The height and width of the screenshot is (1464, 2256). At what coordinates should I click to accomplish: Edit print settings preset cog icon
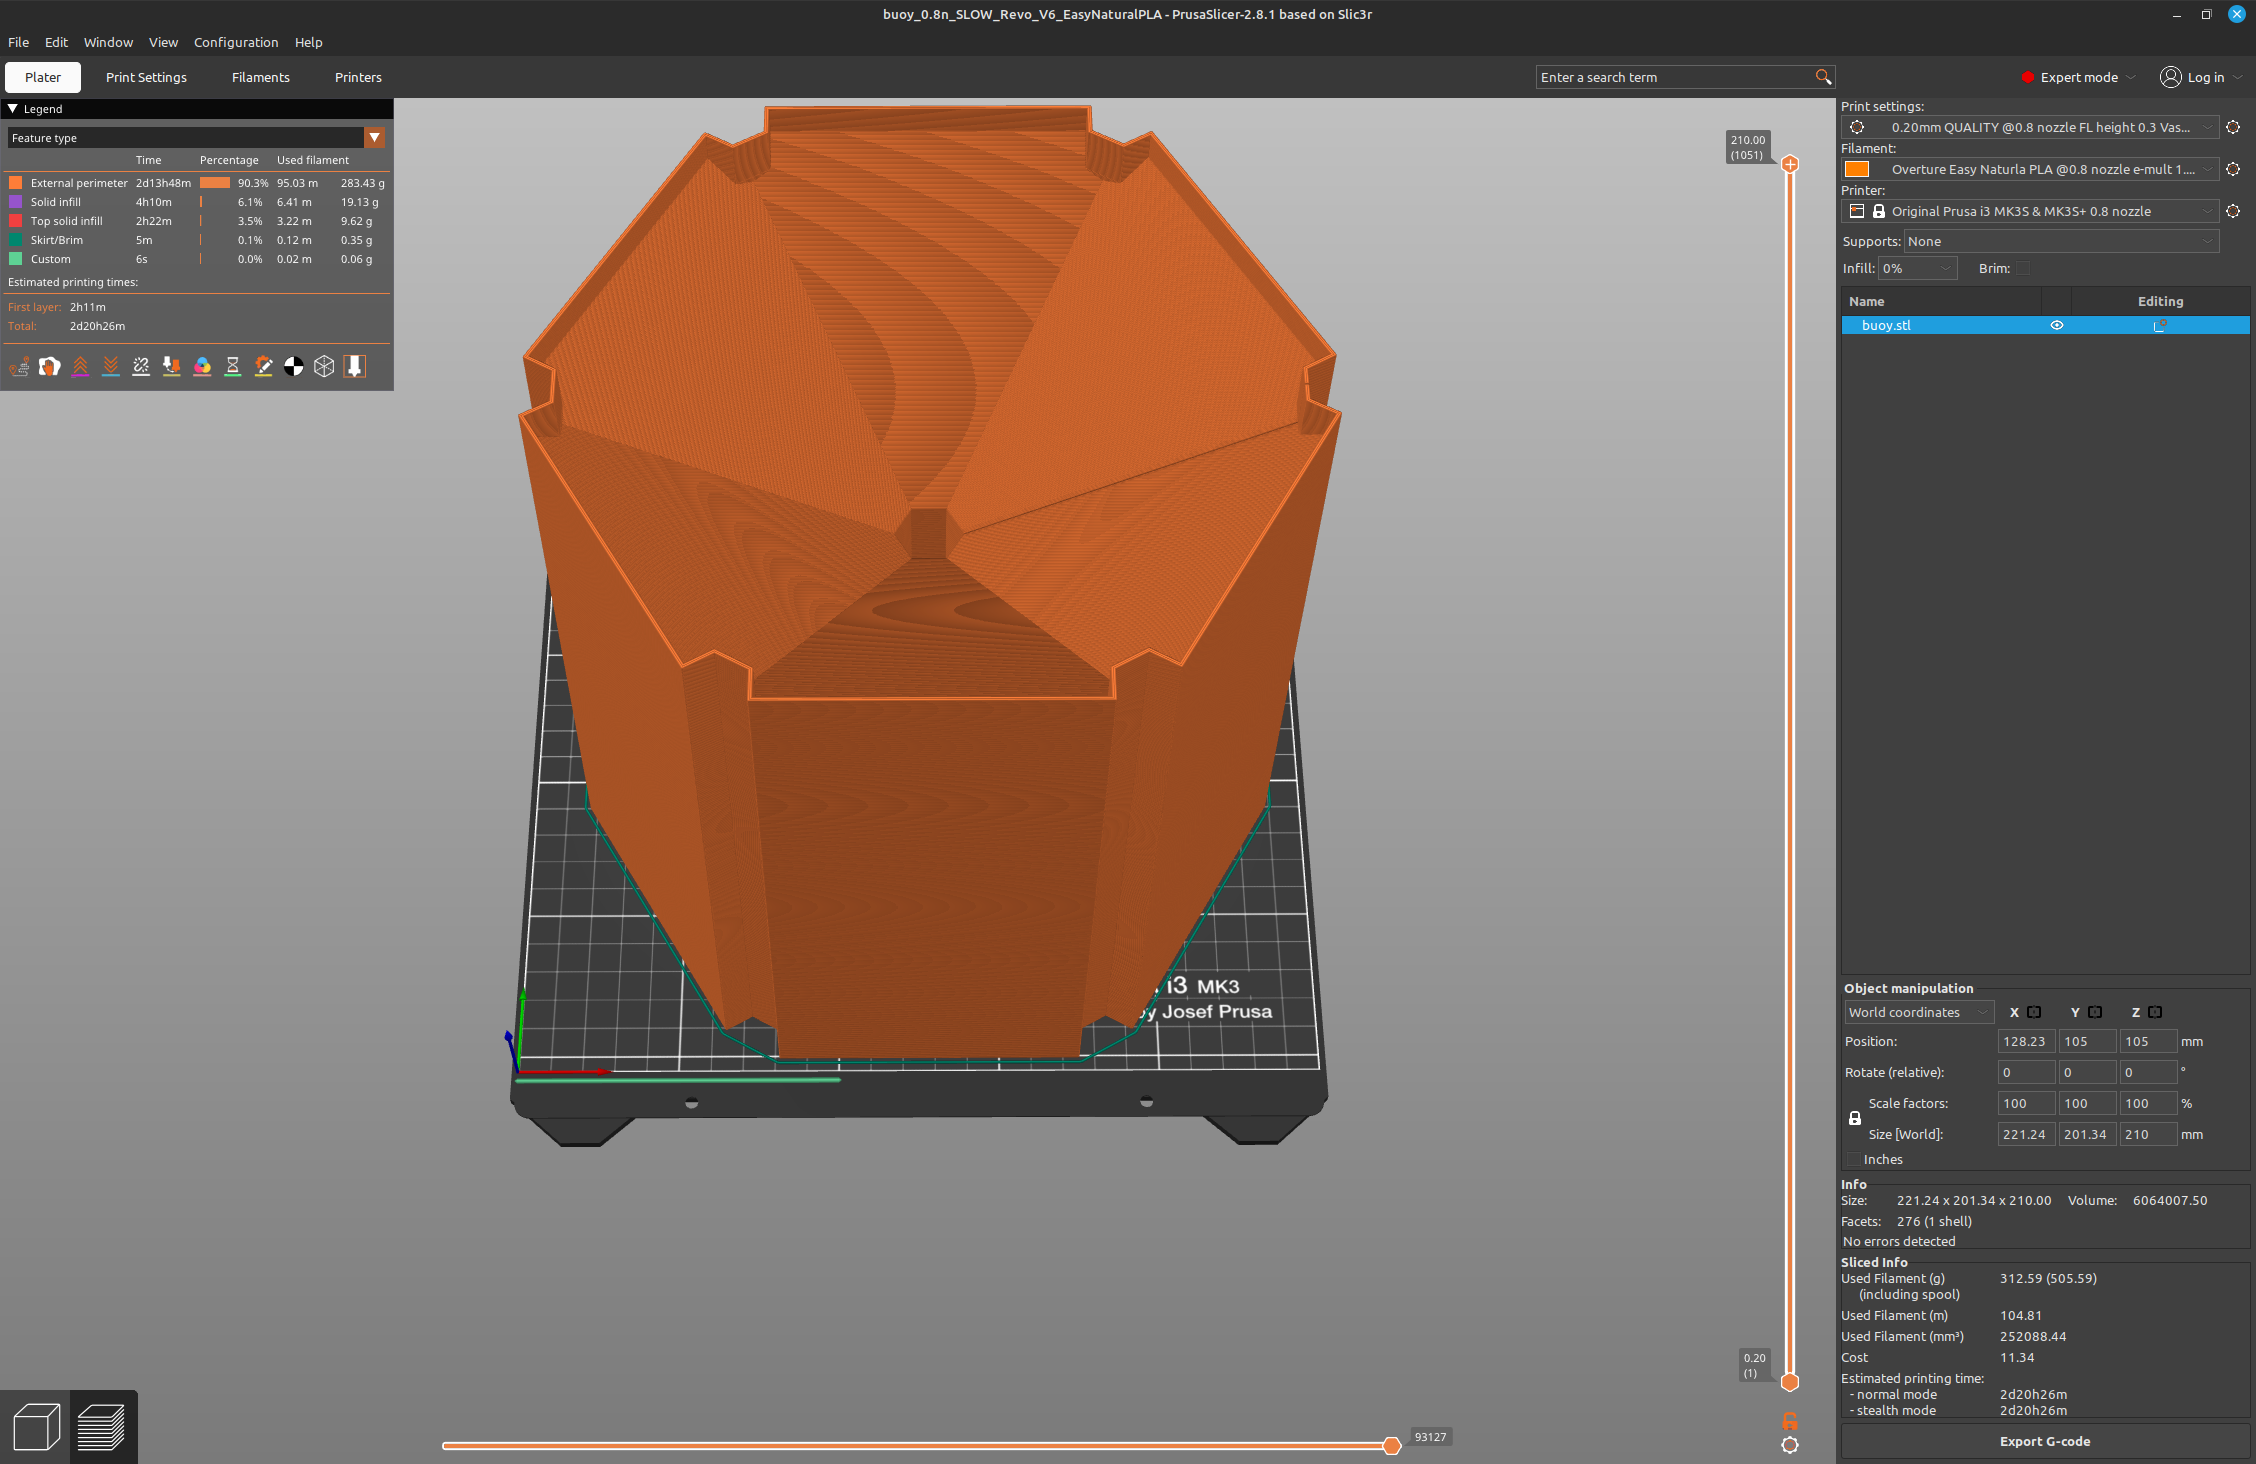coord(2233,127)
